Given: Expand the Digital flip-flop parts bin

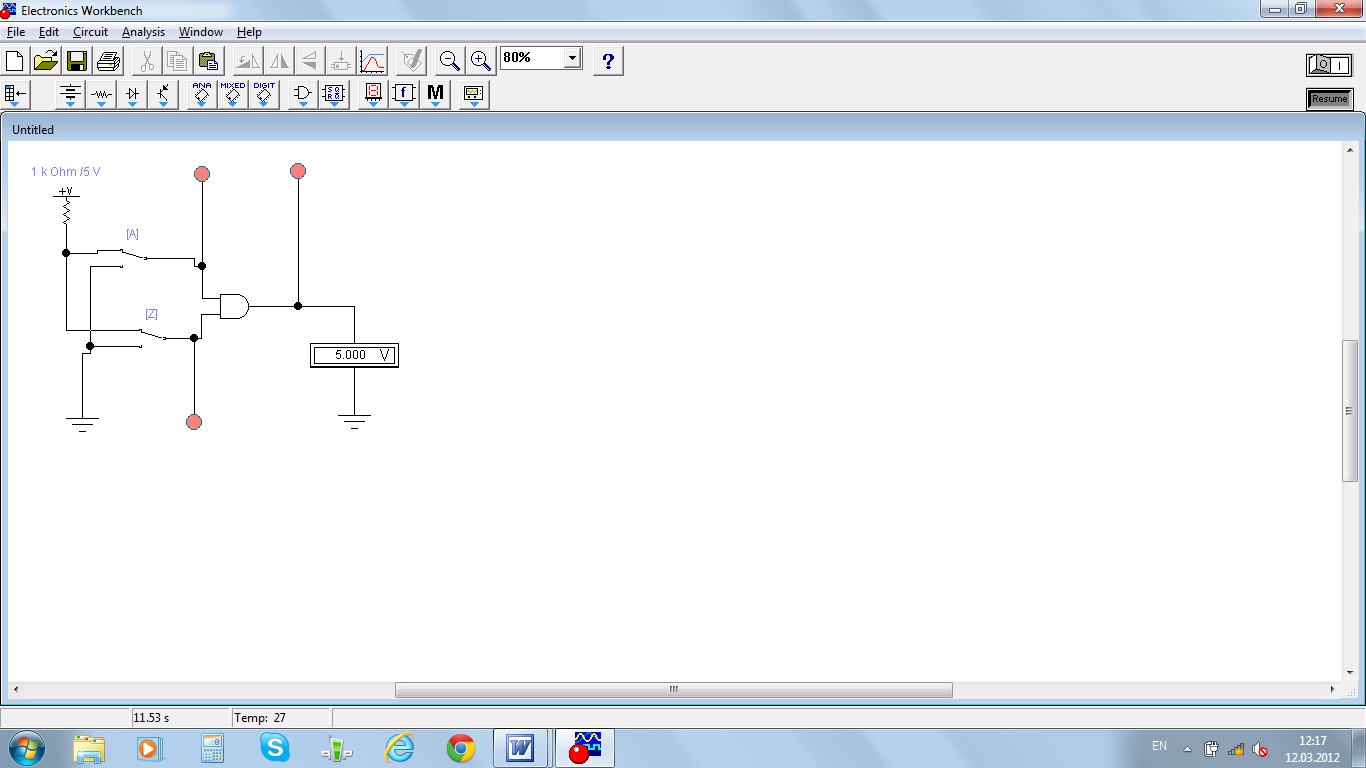Looking at the screenshot, I should pyautogui.click(x=334, y=95).
